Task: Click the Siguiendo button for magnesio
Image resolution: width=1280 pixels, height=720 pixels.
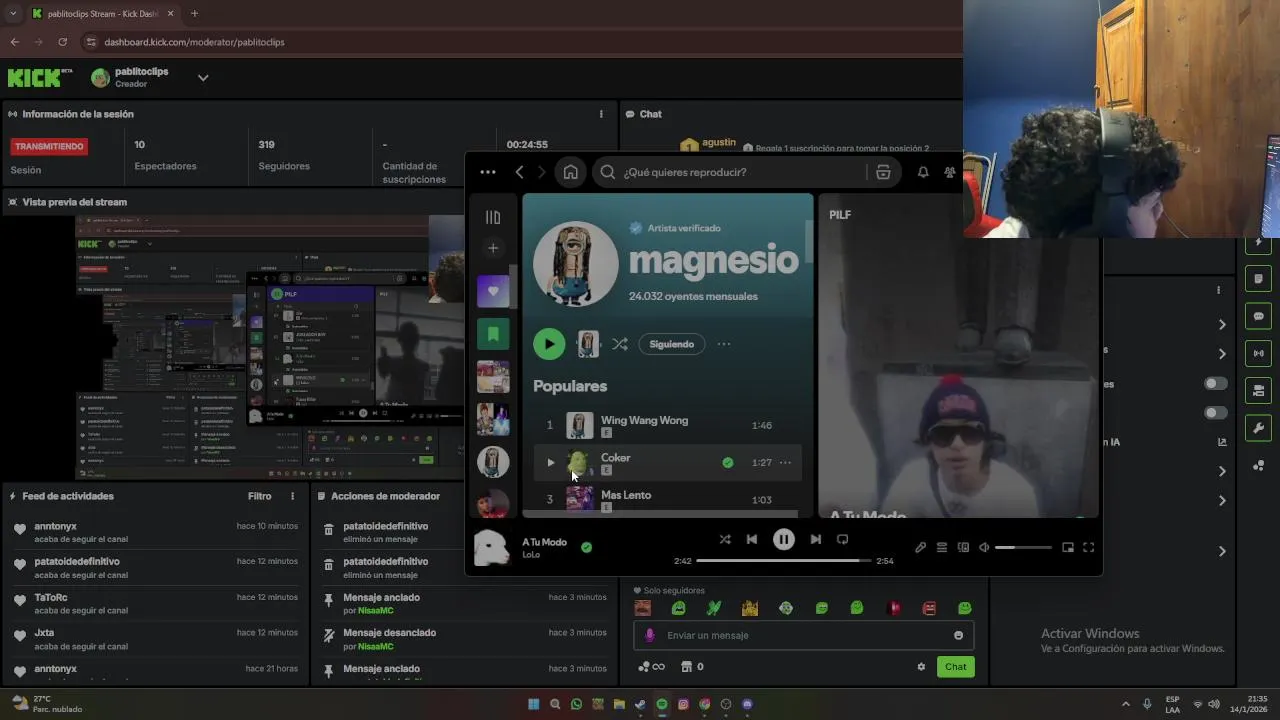Action: pyautogui.click(x=672, y=344)
